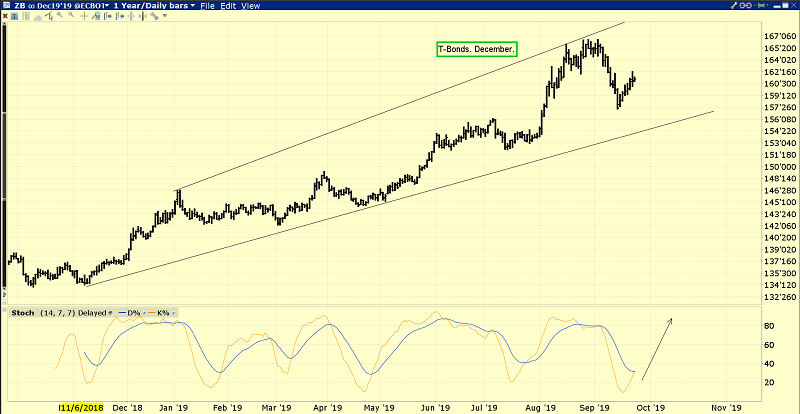Open the 1 Year/Daily bars period dropdown
800x414 pixels.
(155, 6)
